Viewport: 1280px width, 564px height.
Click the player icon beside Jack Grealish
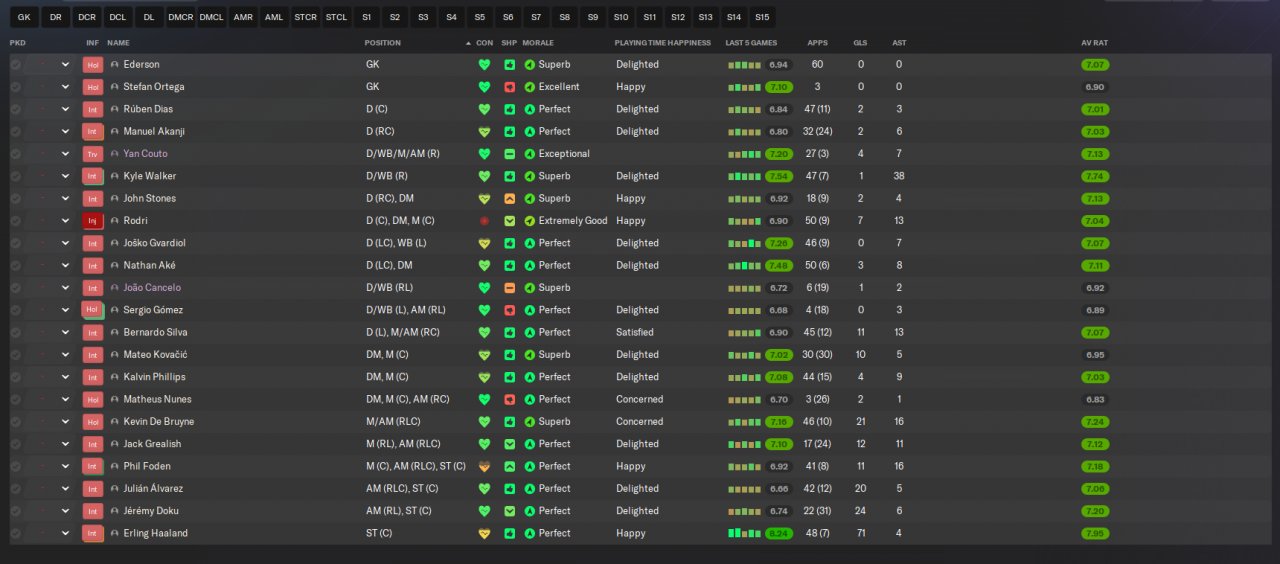115,444
